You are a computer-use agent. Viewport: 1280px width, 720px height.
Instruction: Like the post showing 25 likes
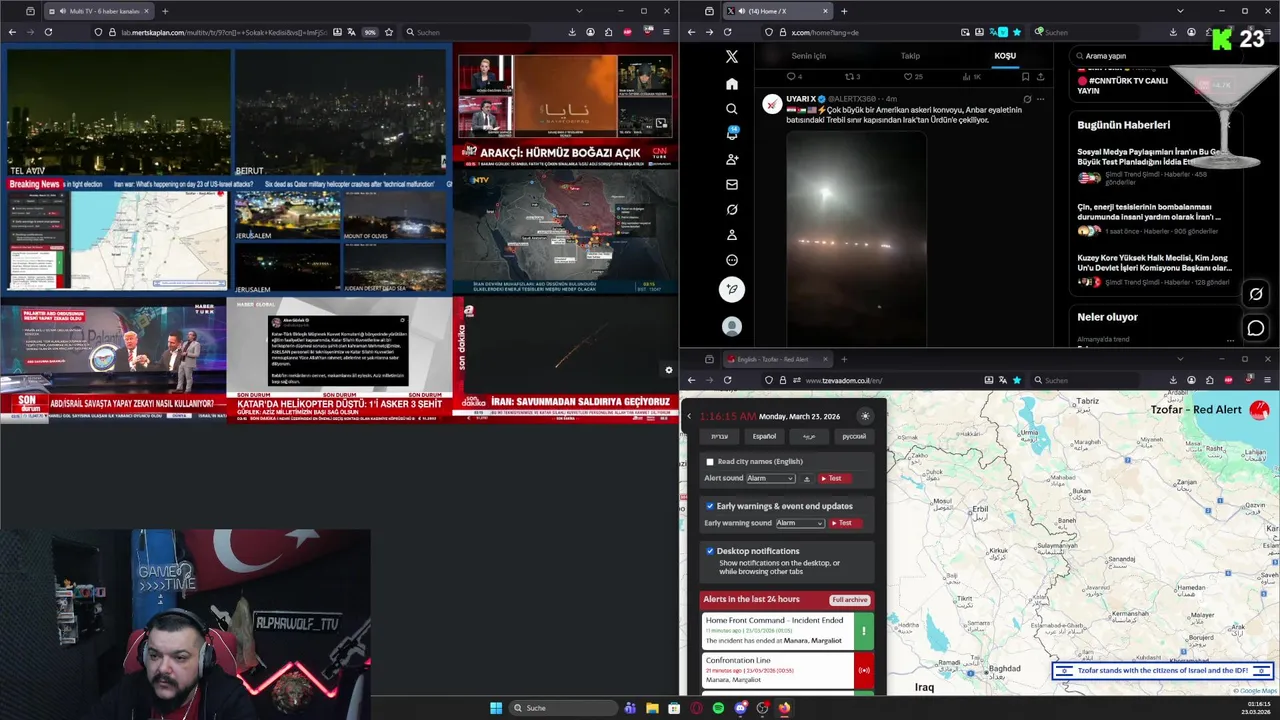pyautogui.click(x=913, y=76)
